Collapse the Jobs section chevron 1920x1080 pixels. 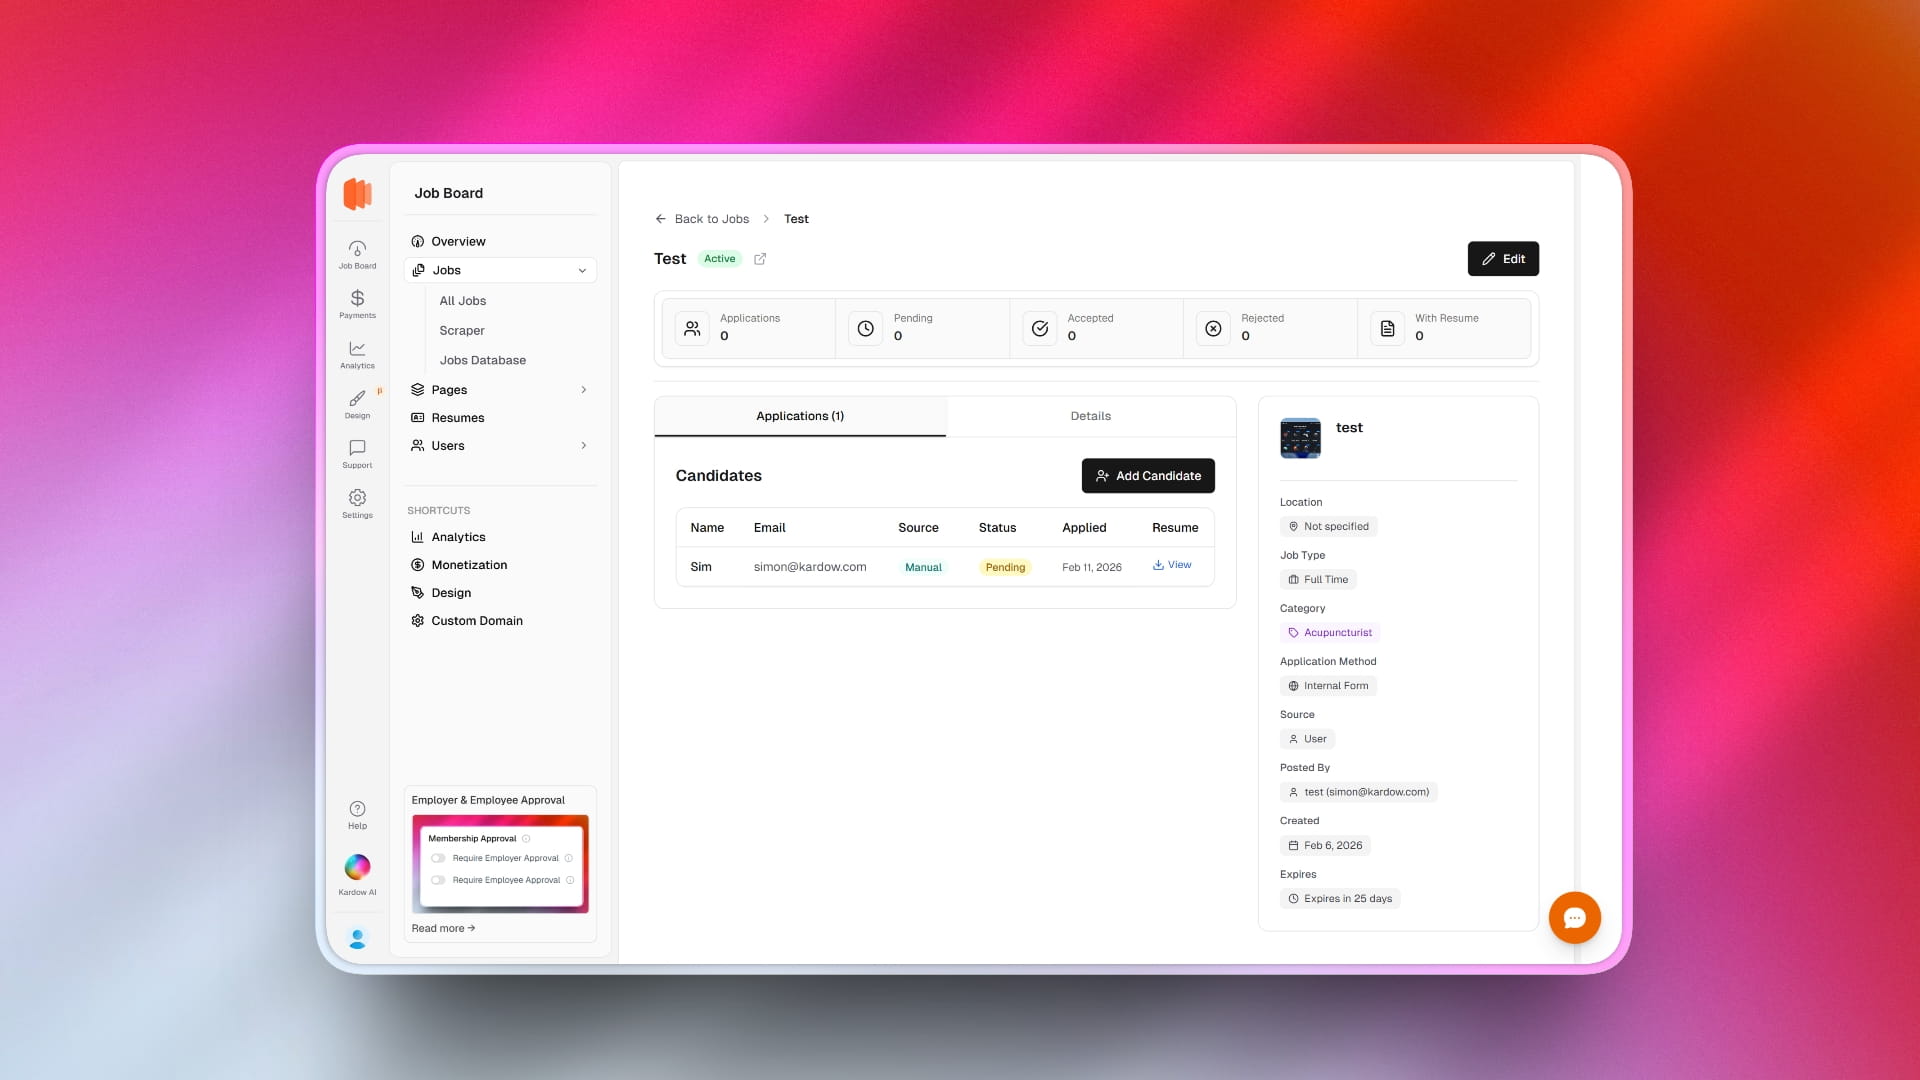583,270
